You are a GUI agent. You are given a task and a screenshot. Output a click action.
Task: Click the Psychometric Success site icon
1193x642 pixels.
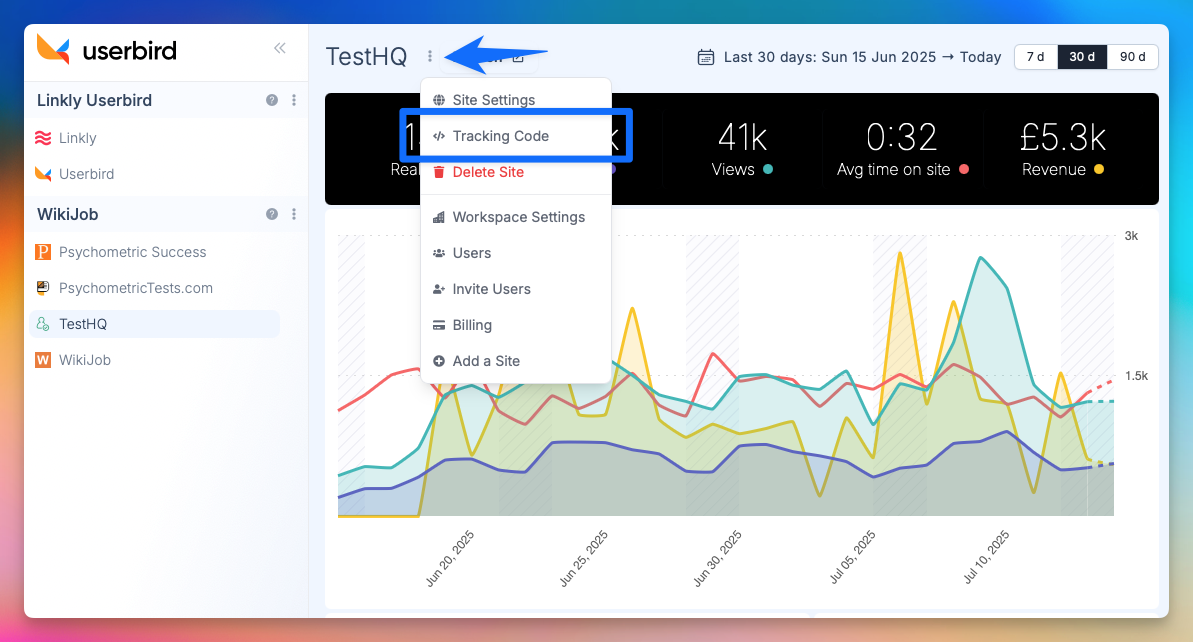click(x=43, y=252)
